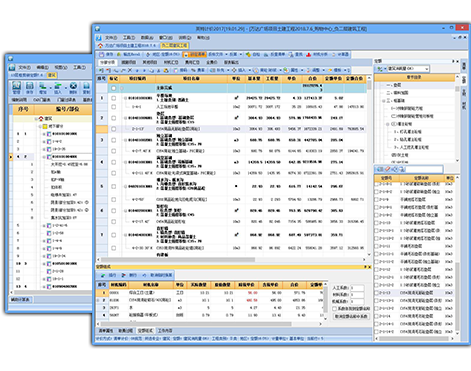The image size is (471, 371).
Task: Click the button below the coefficient checkbox
Action: 351,316
